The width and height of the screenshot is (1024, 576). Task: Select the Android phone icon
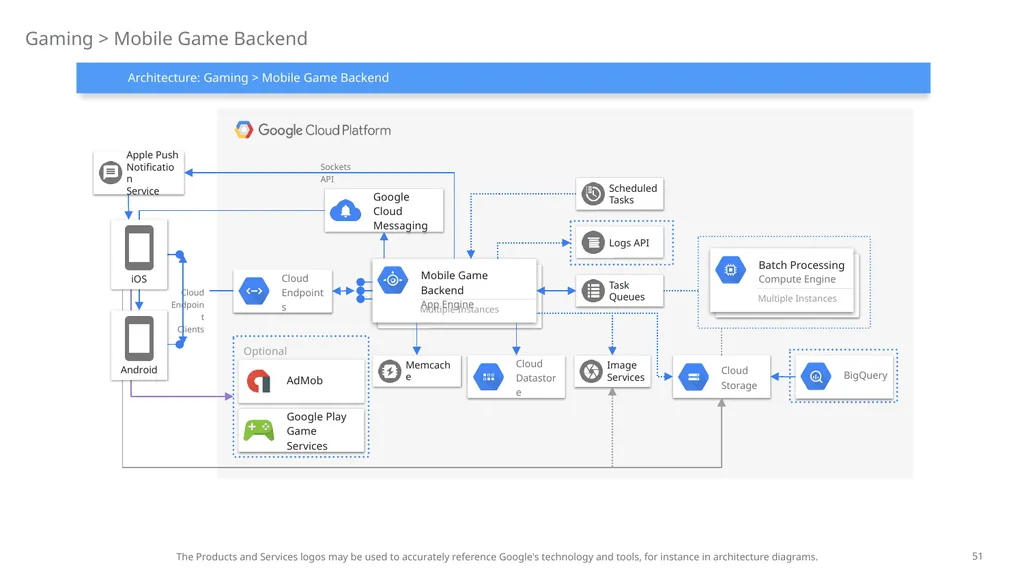(139, 338)
